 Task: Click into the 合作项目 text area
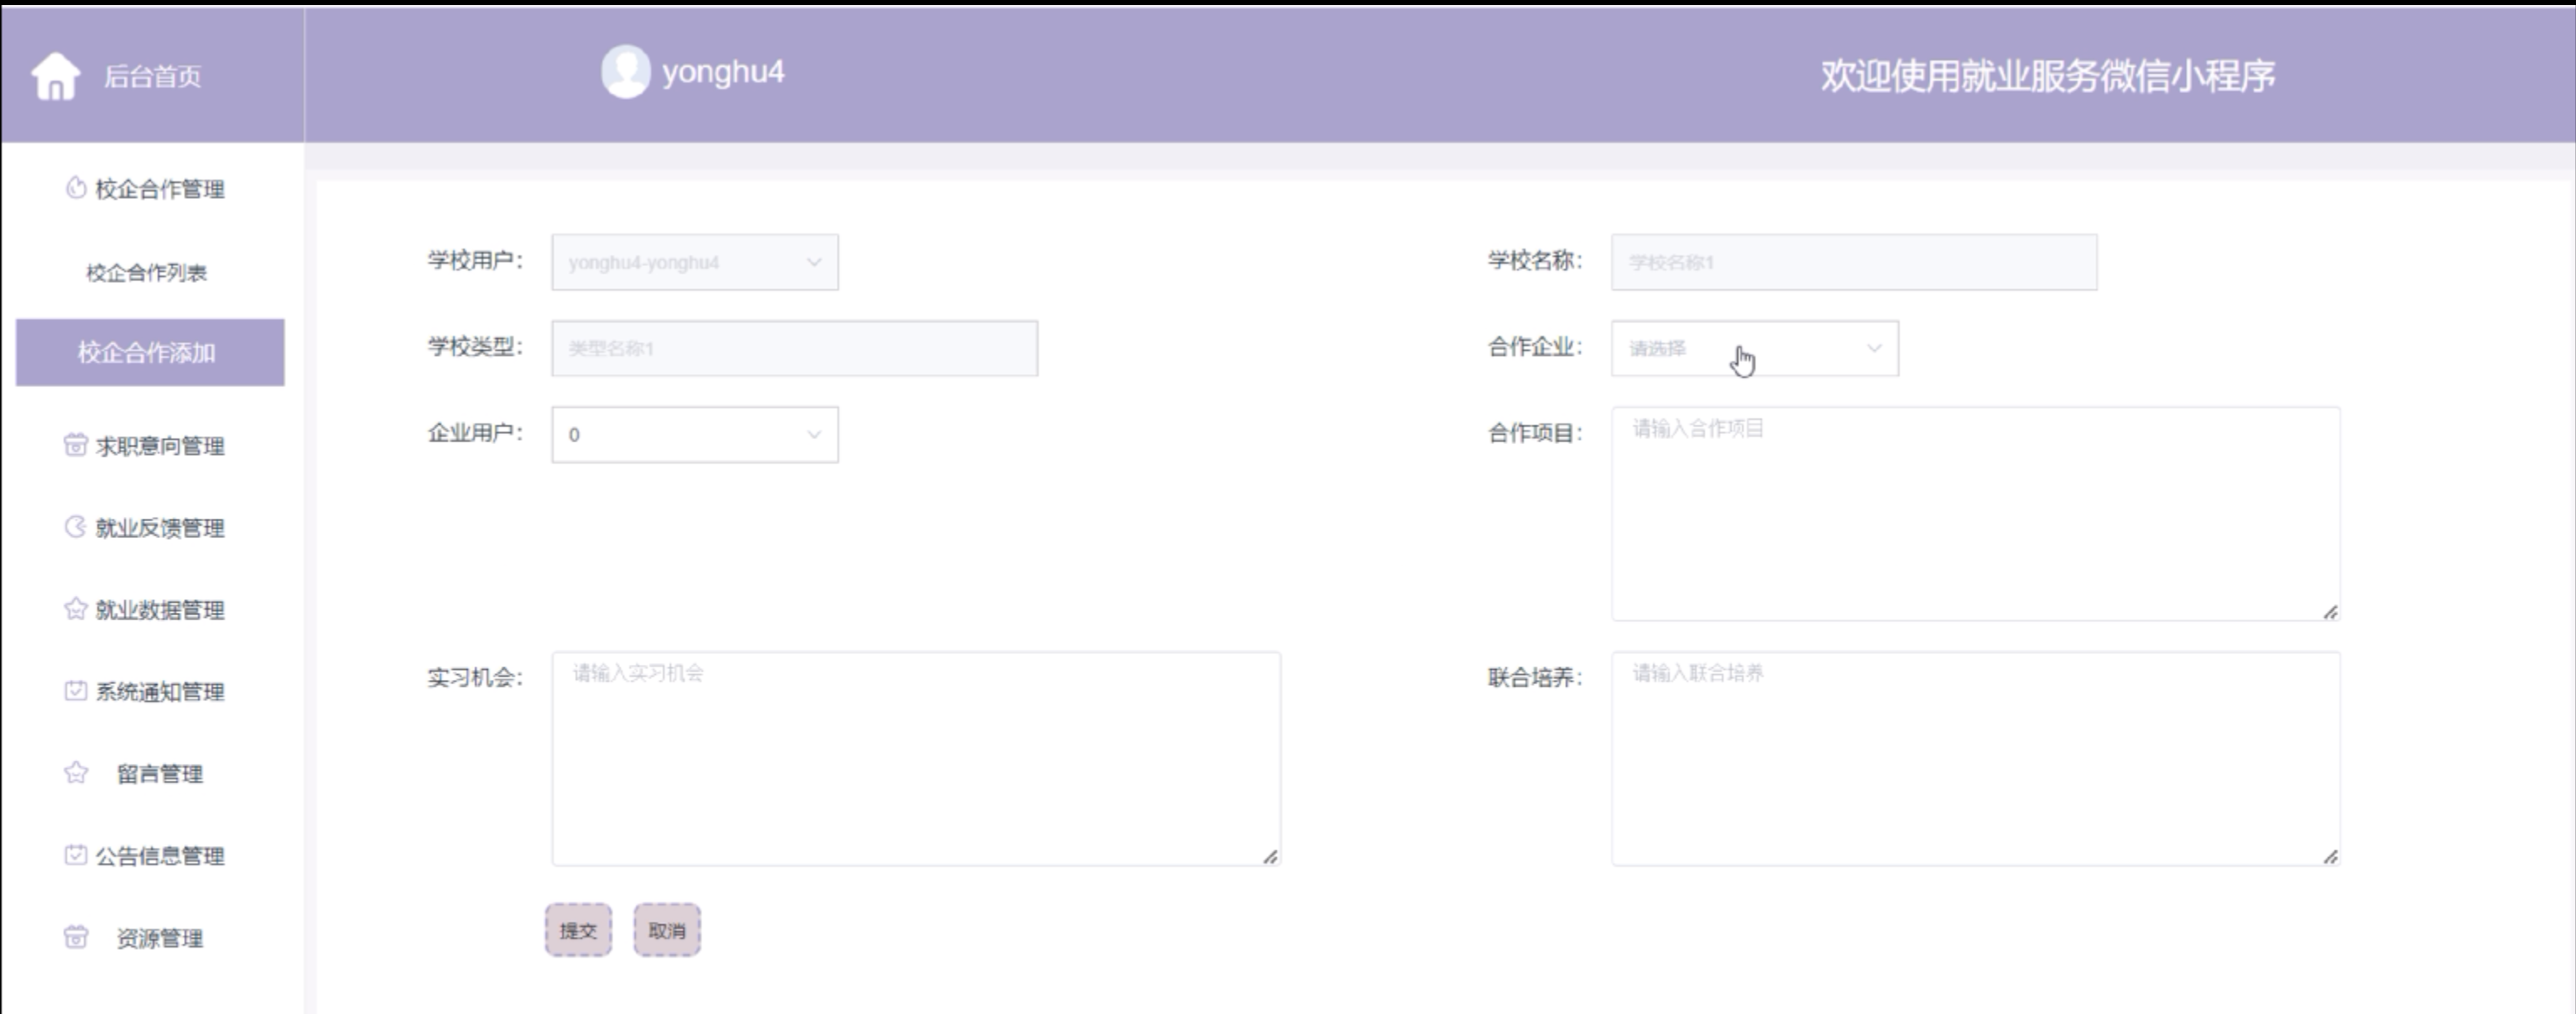(x=1974, y=513)
